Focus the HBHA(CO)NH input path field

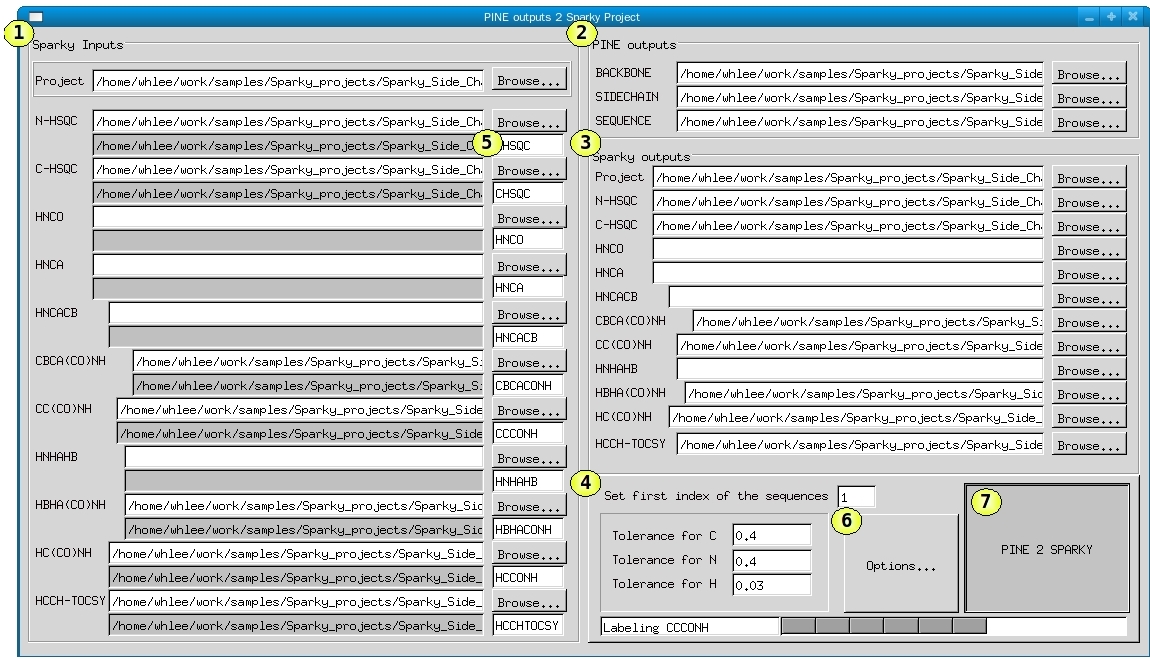point(304,505)
